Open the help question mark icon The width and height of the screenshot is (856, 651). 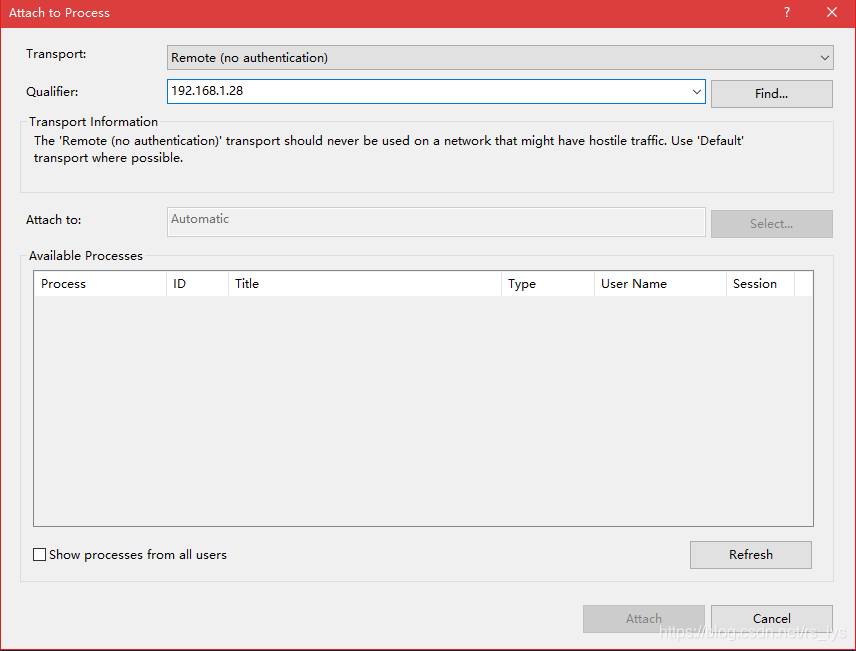[x=787, y=13]
